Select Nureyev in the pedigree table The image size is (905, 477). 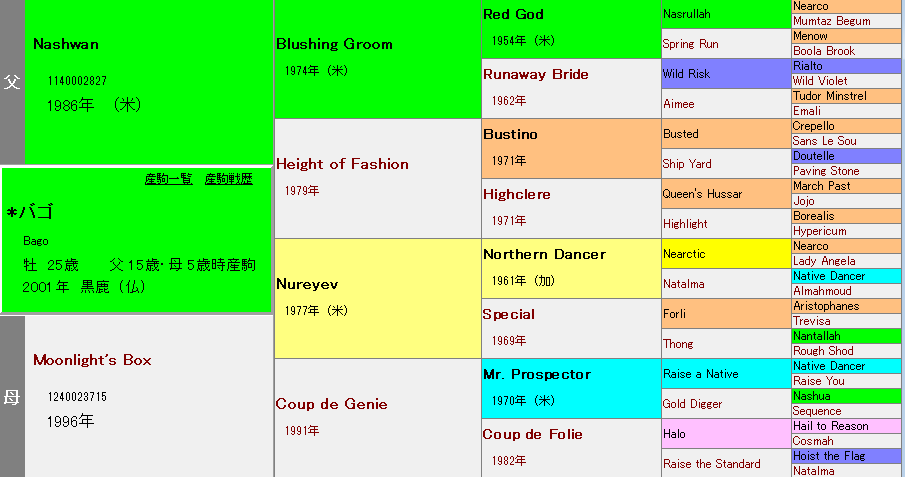pyautogui.click(x=310, y=284)
